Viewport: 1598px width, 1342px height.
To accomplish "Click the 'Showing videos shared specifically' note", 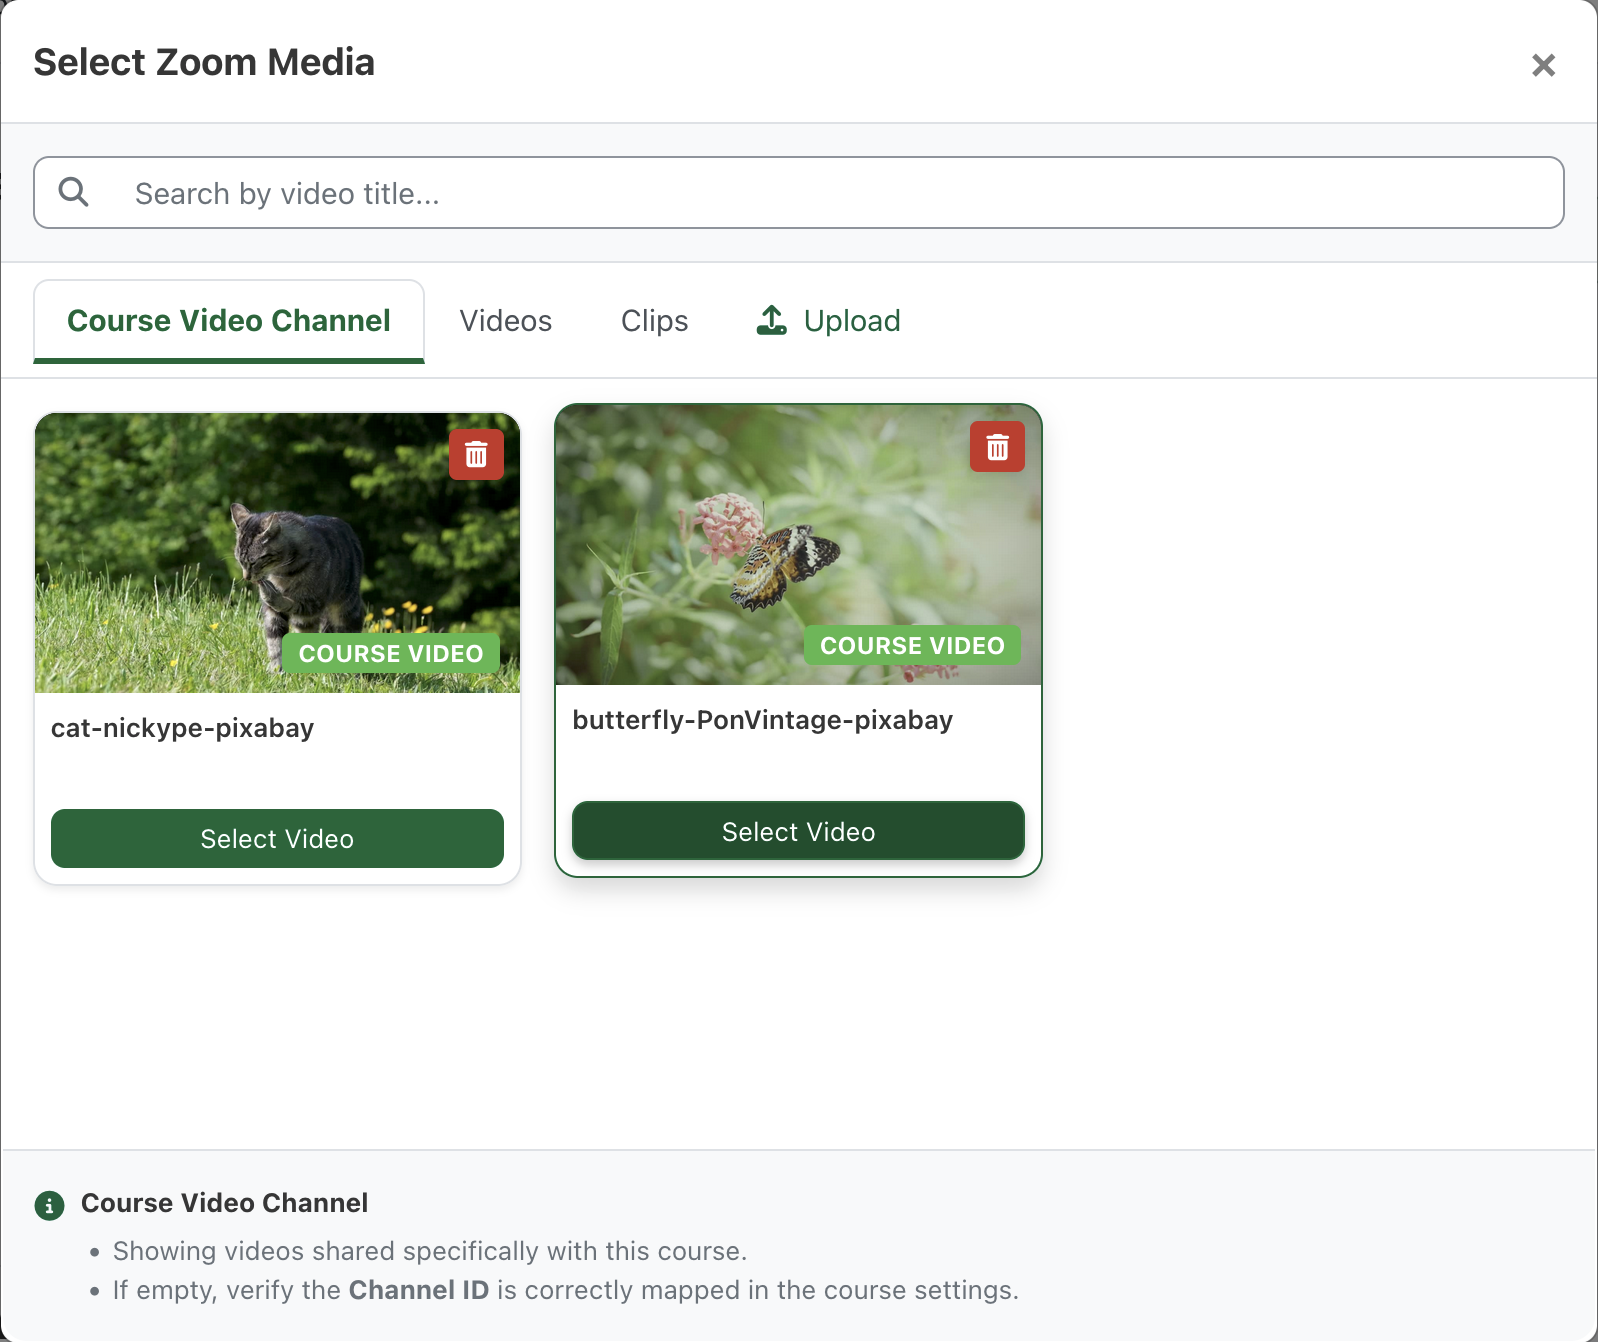I will pyautogui.click(x=429, y=1251).
